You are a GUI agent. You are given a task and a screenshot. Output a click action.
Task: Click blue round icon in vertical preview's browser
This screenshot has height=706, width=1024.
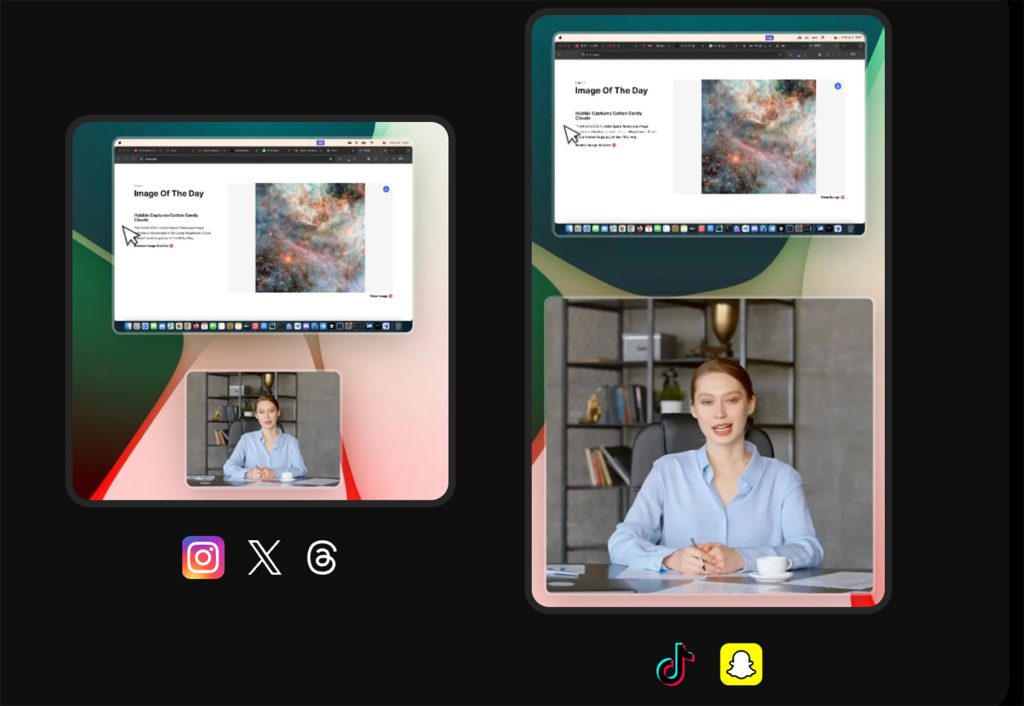(838, 86)
